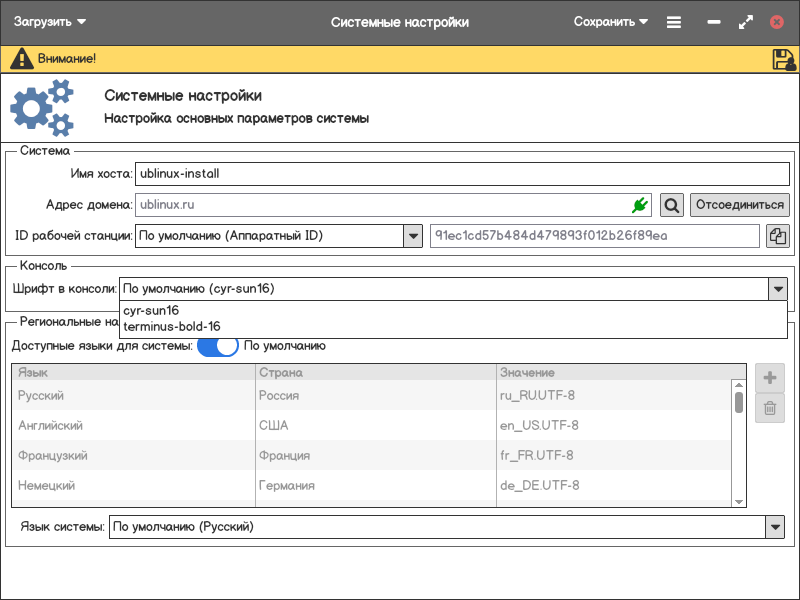Expand the workstation ID dropdown

tap(412, 236)
